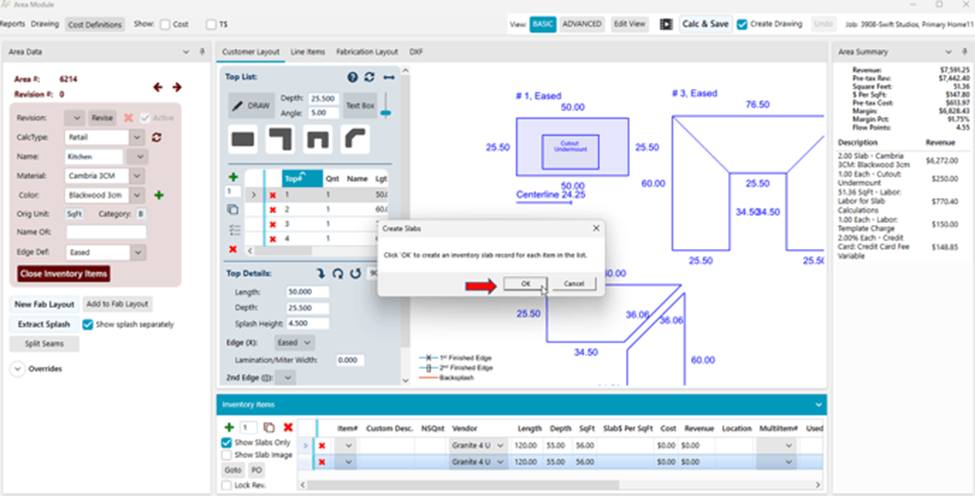Screen dimensions: 975x496
Task: Rotate top counterclockwise in Top Details
Action: coord(355,273)
